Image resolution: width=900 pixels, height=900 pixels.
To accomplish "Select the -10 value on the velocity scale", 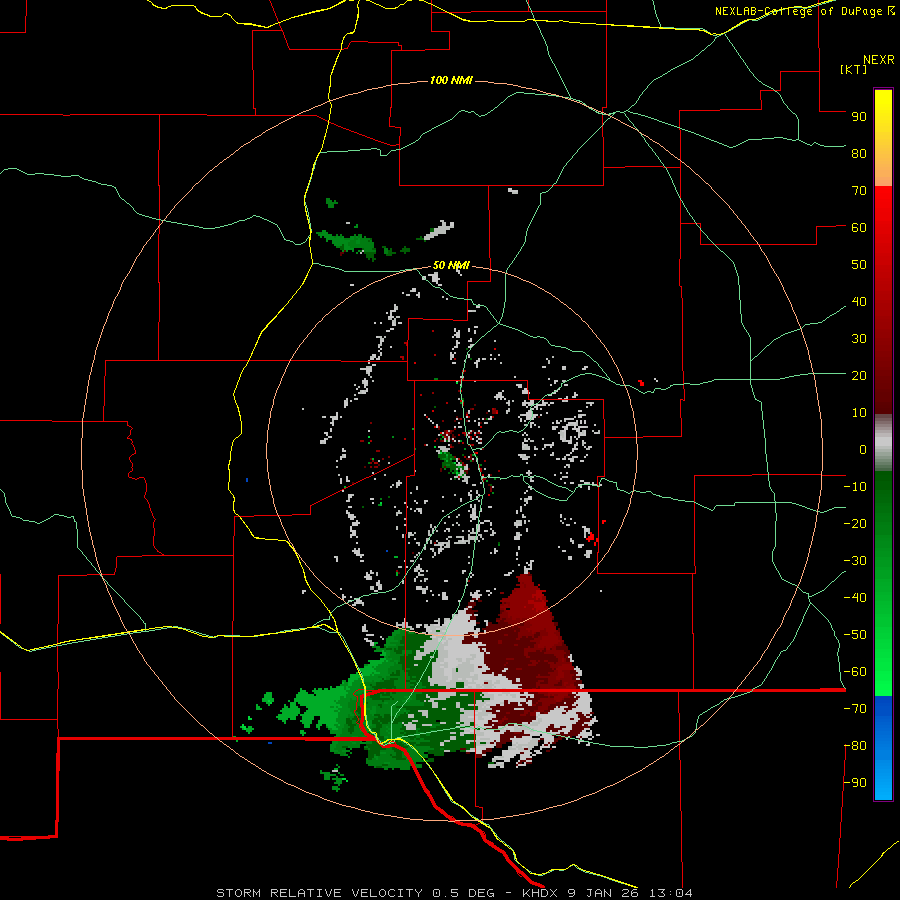I will 855,487.
